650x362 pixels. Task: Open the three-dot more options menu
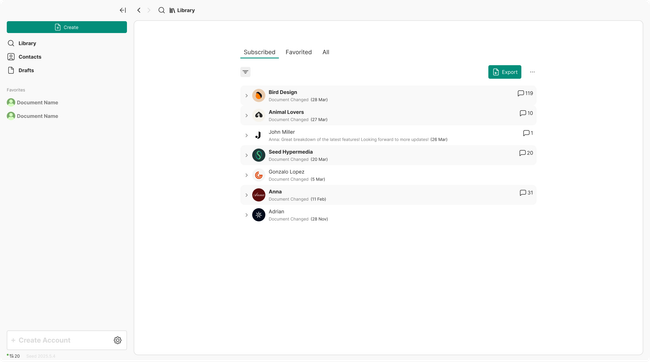[532, 72]
